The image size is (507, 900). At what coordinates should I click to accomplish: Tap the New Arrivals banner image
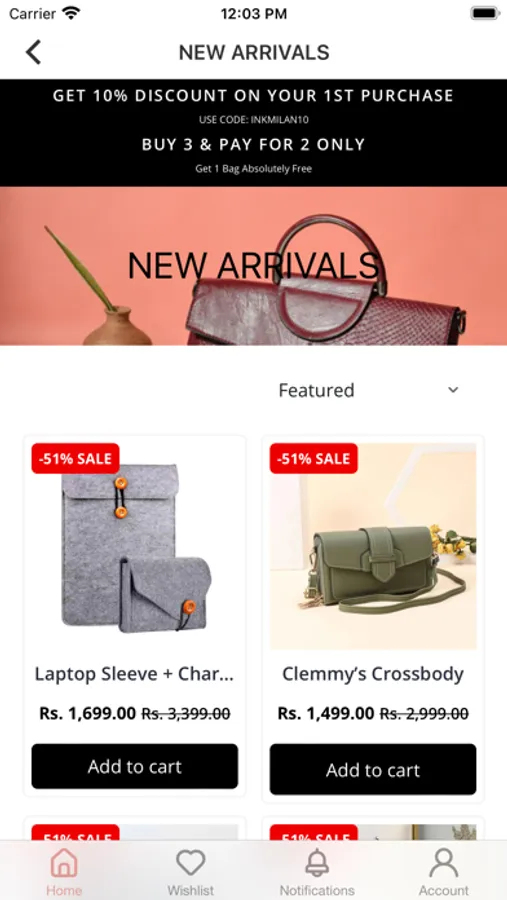pyautogui.click(x=253, y=266)
